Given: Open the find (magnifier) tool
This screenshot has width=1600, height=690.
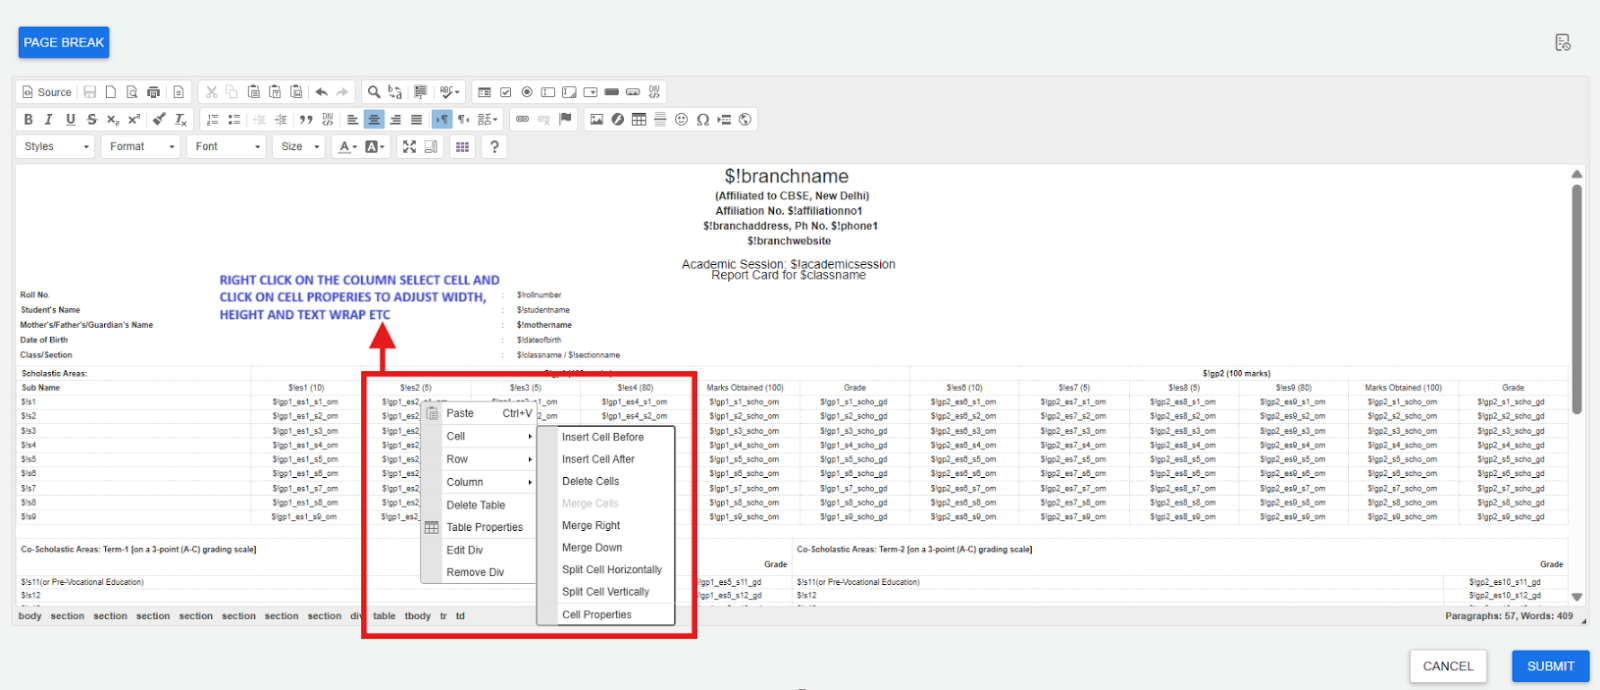Looking at the screenshot, I should tap(374, 92).
